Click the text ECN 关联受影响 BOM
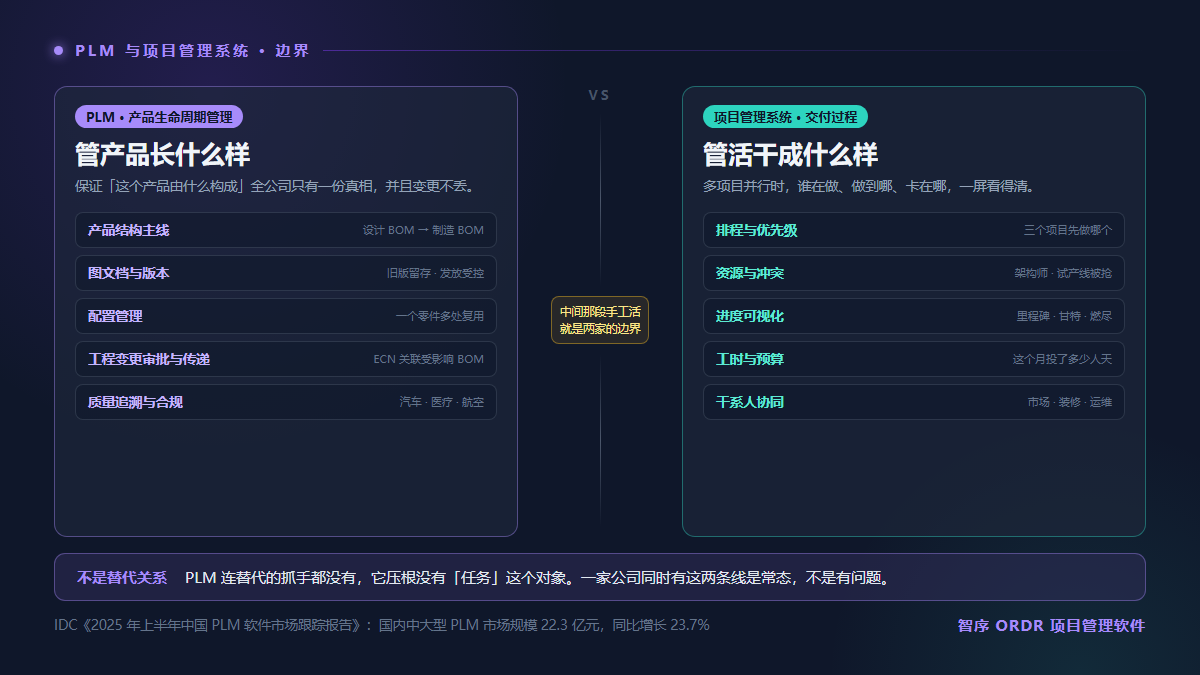Viewport: 1200px width, 675px height. pyautogui.click(x=428, y=359)
